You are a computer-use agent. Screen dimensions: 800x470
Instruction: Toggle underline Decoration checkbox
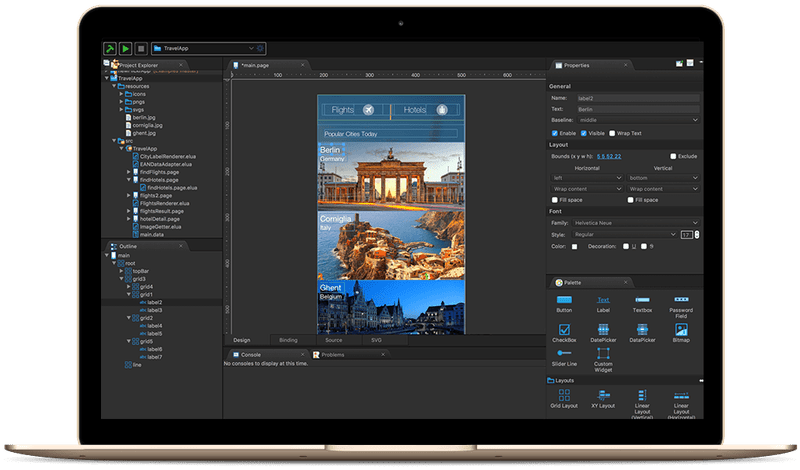coord(626,246)
